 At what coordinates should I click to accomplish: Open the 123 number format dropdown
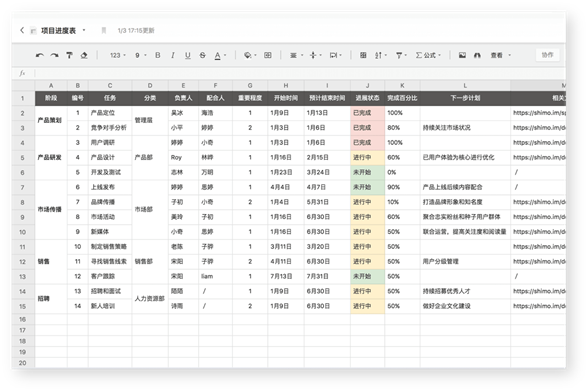click(x=118, y=55)
